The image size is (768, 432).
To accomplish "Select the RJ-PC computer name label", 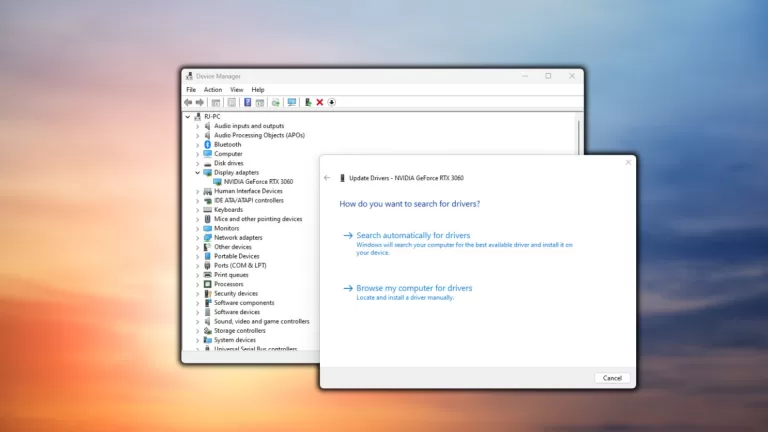I will (212, 117).
